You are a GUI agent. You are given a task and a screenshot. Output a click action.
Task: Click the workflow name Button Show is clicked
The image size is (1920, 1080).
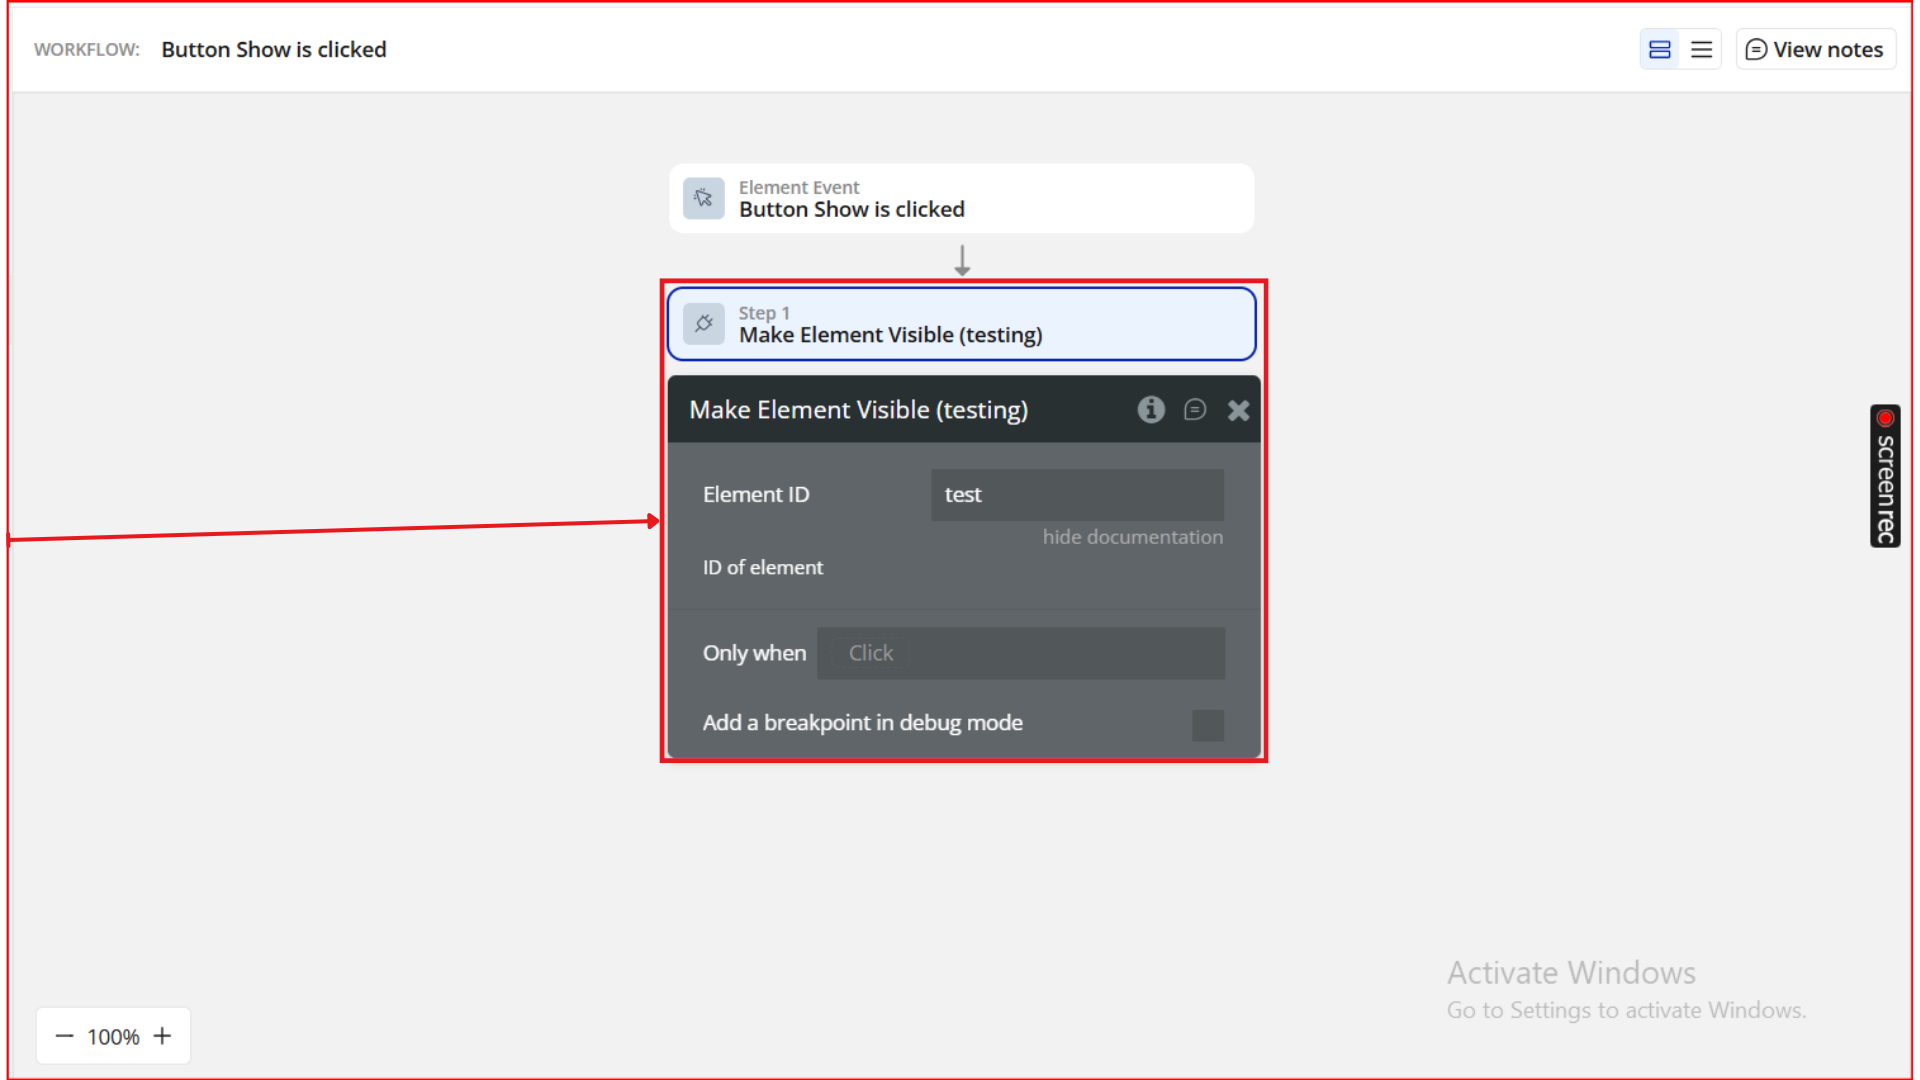click(x=273, y=50)
